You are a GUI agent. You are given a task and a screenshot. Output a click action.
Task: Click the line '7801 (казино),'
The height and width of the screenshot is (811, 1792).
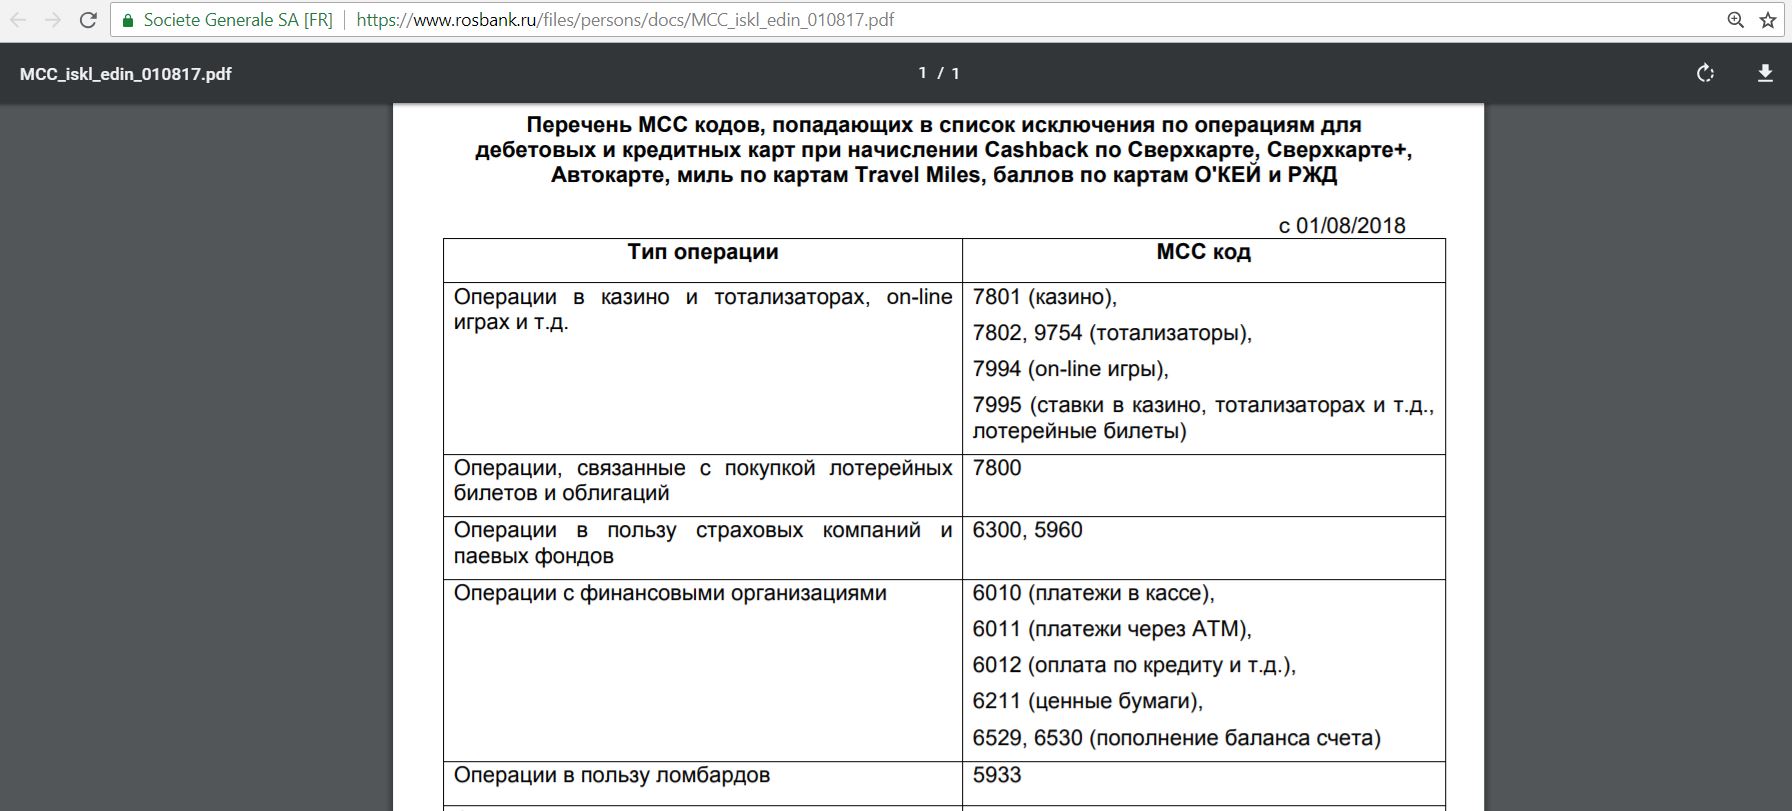[1045, 297]
